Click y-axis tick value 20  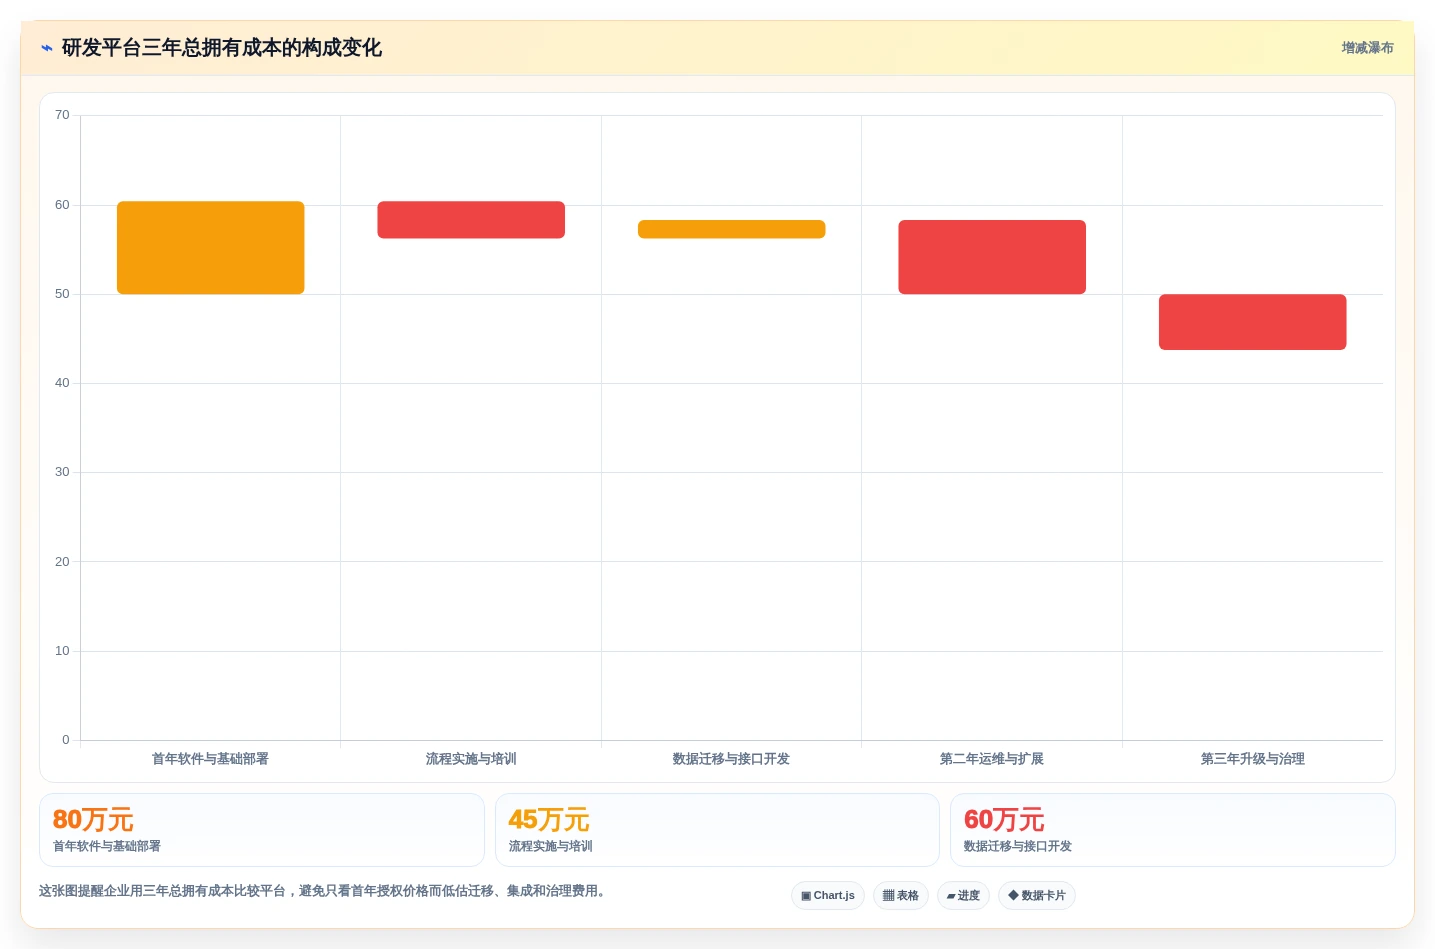pyautogui.click(x=62, y=562)
